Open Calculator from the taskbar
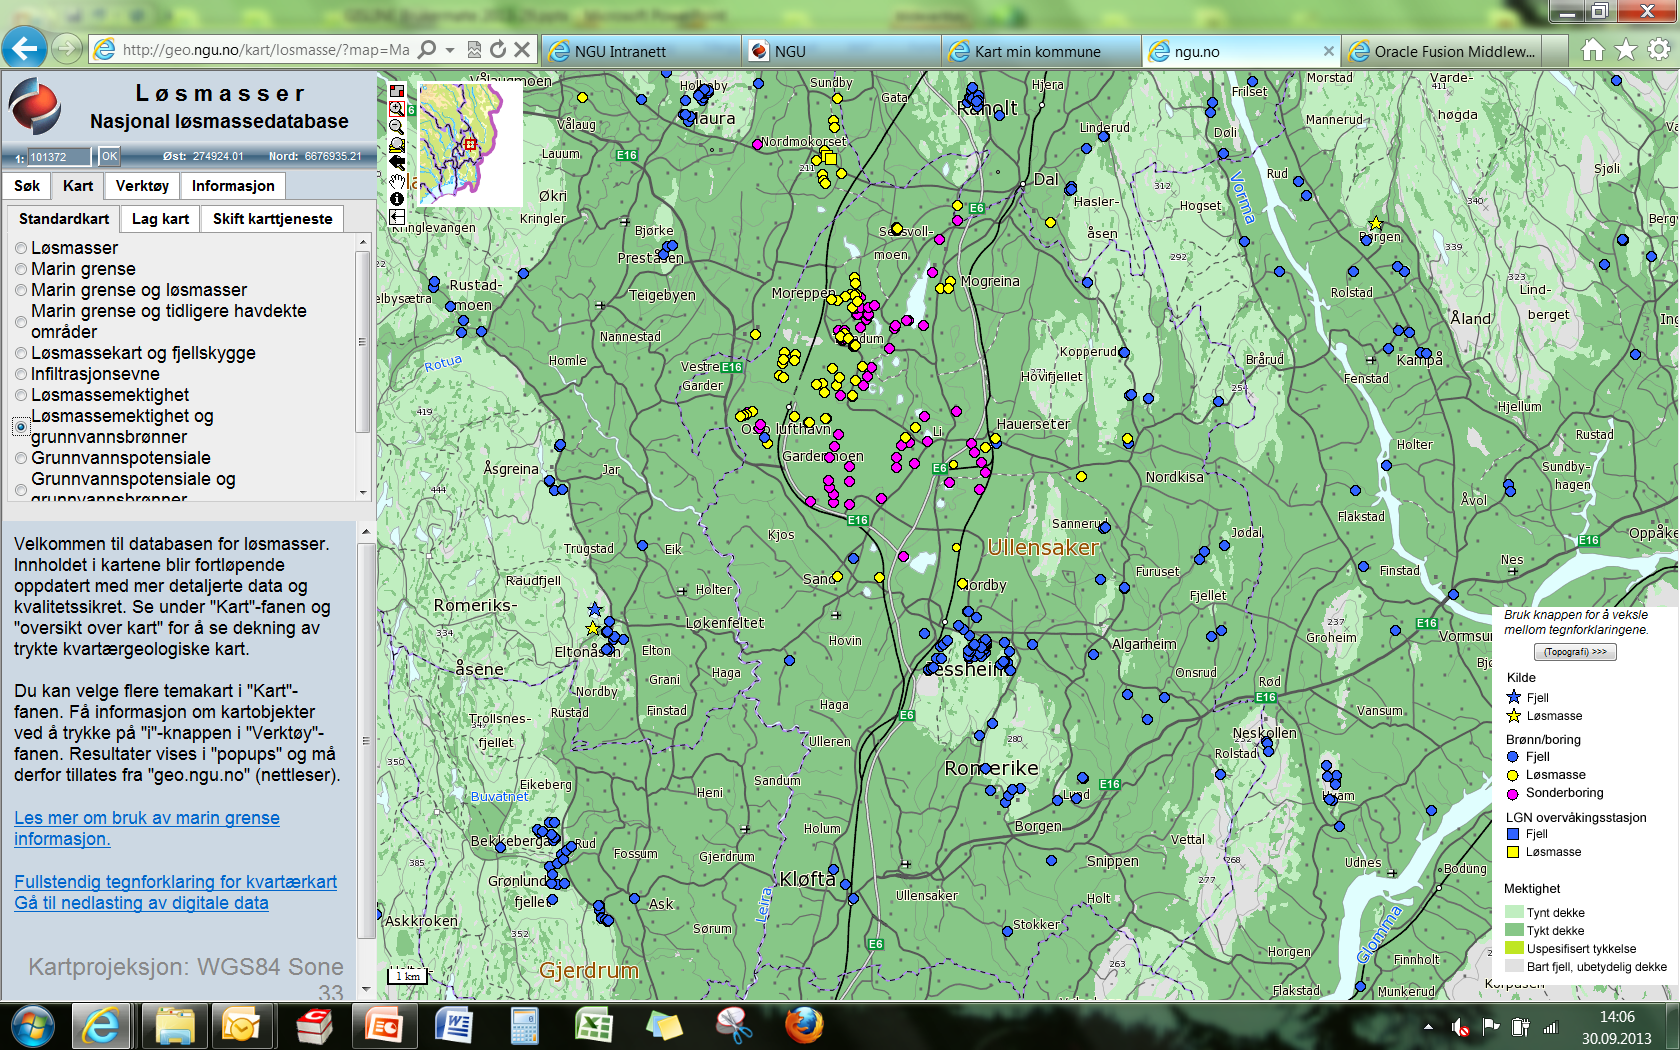This screenshot has height=1050, width=1680. (523, 1026)
